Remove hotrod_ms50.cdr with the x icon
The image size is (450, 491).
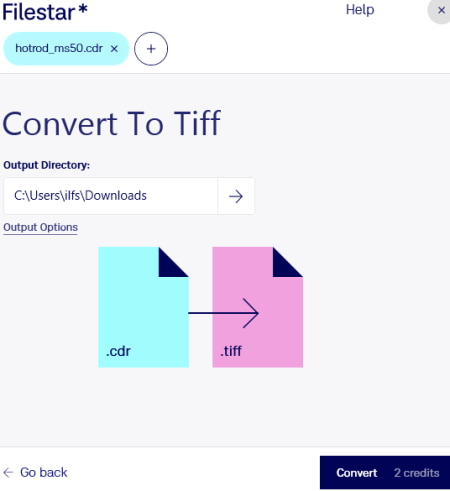[x=114, y=49]
